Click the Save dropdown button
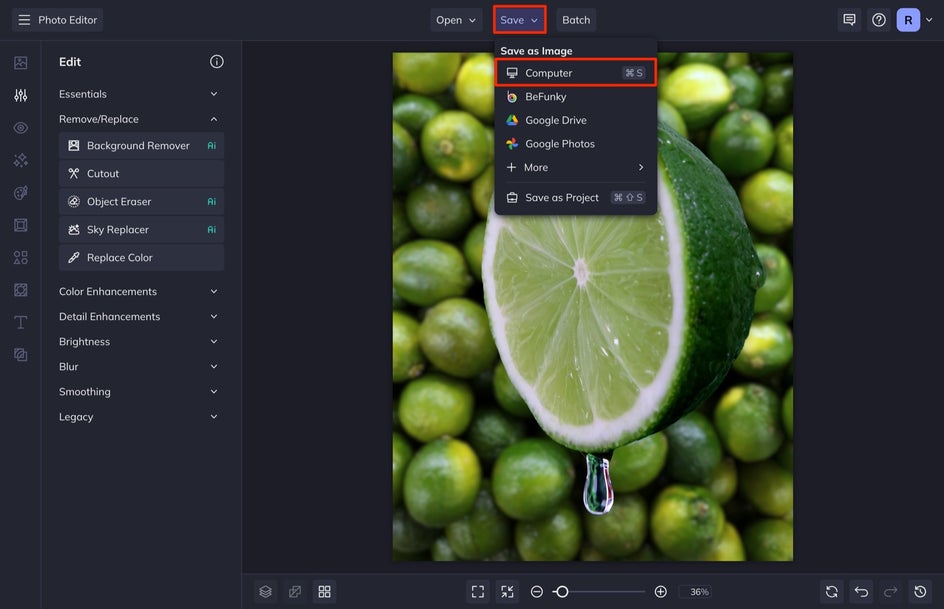 tap(519, 20)
